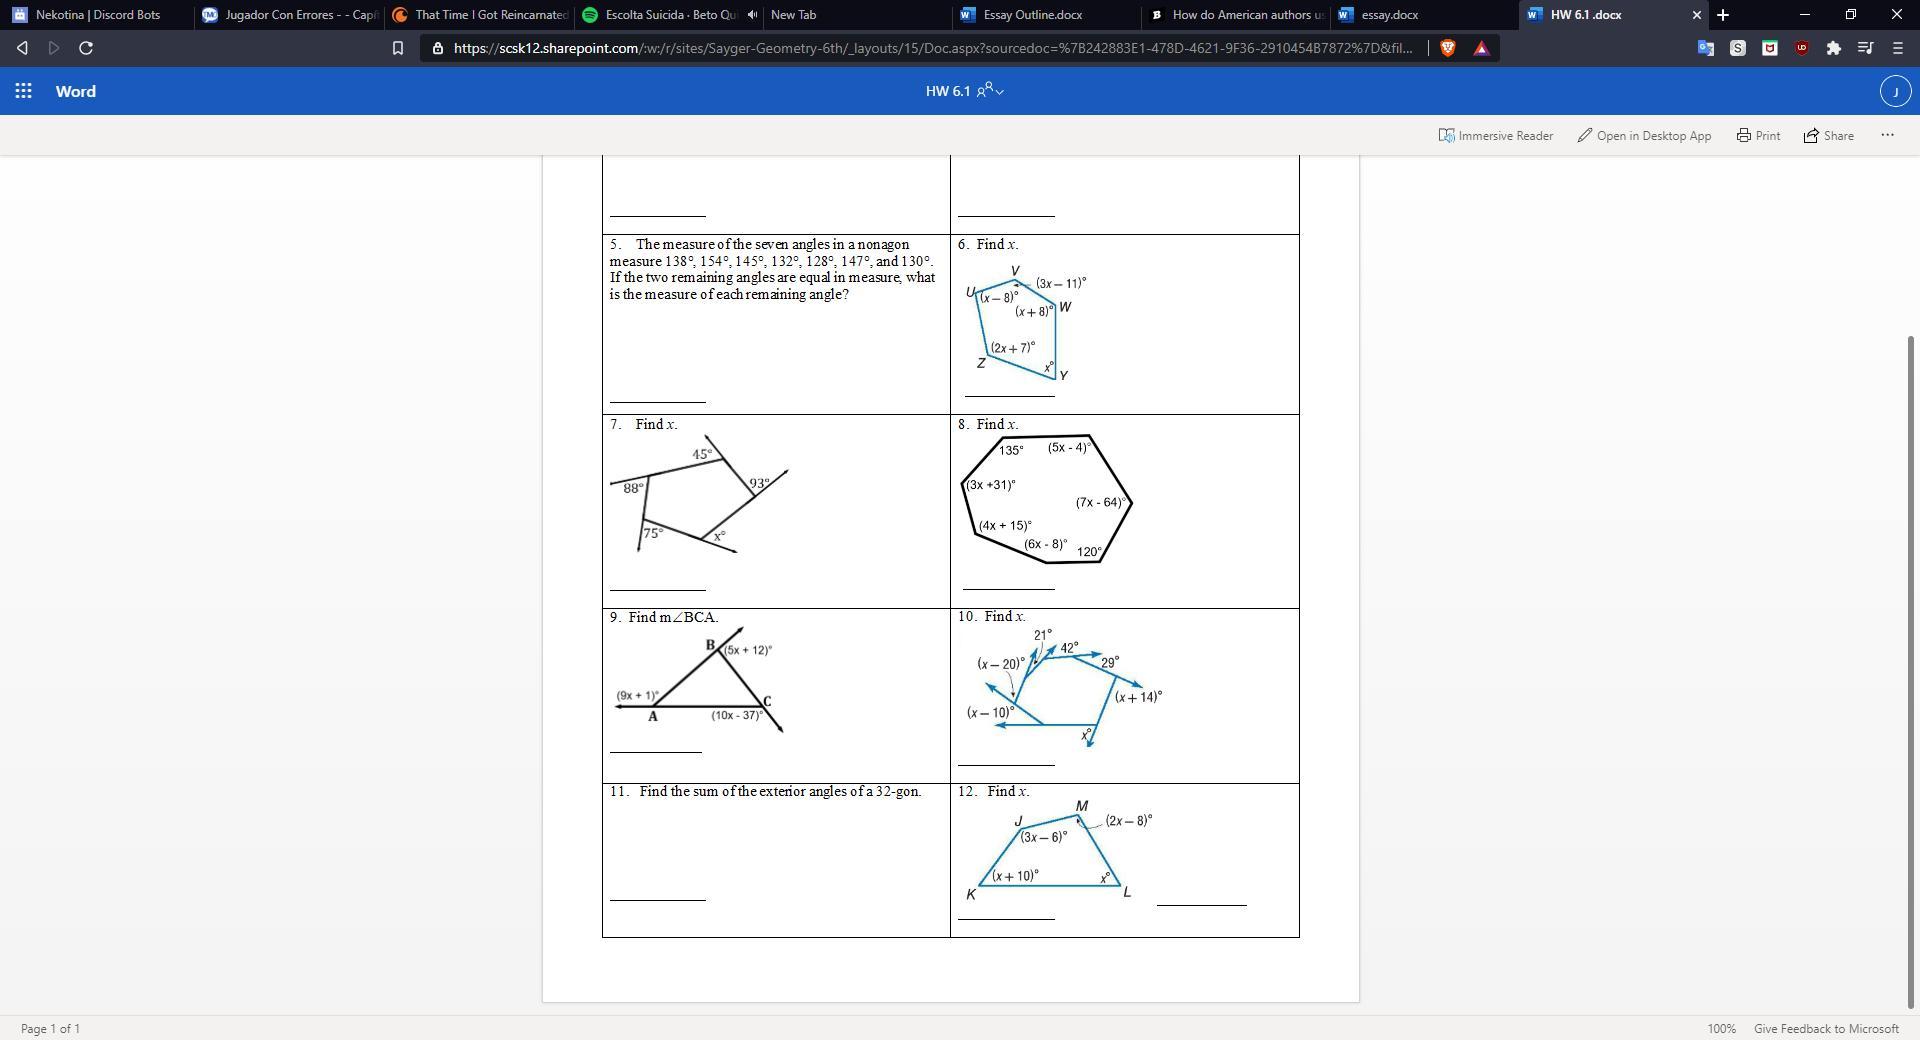Print the HW 6.1 document
This screenshot has width=1920, height=1040.
tap(1758, 135)
